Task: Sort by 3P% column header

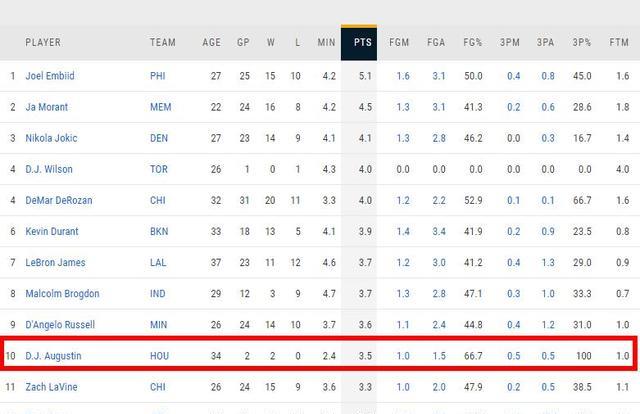Action: click(x=582, y=42)
